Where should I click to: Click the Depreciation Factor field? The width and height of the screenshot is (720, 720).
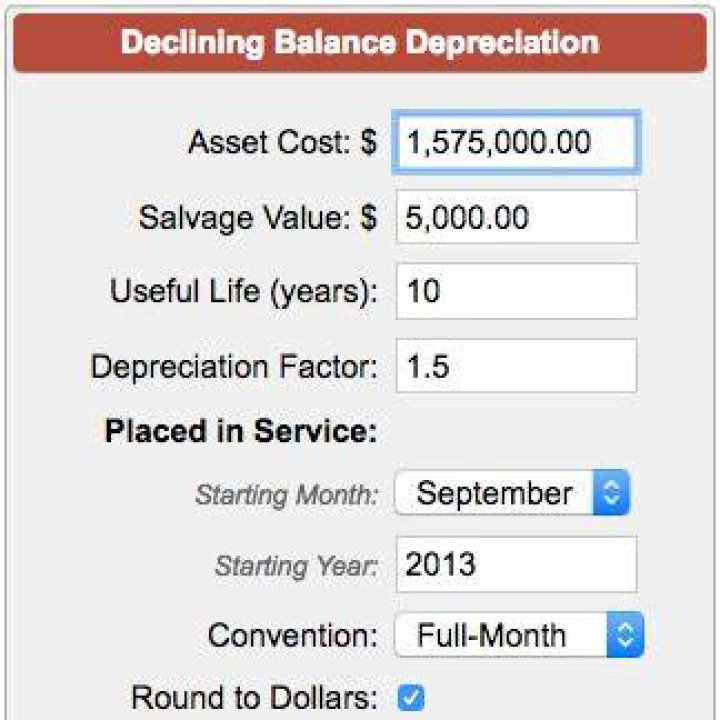pyautogui.click(x=517, y=366)
